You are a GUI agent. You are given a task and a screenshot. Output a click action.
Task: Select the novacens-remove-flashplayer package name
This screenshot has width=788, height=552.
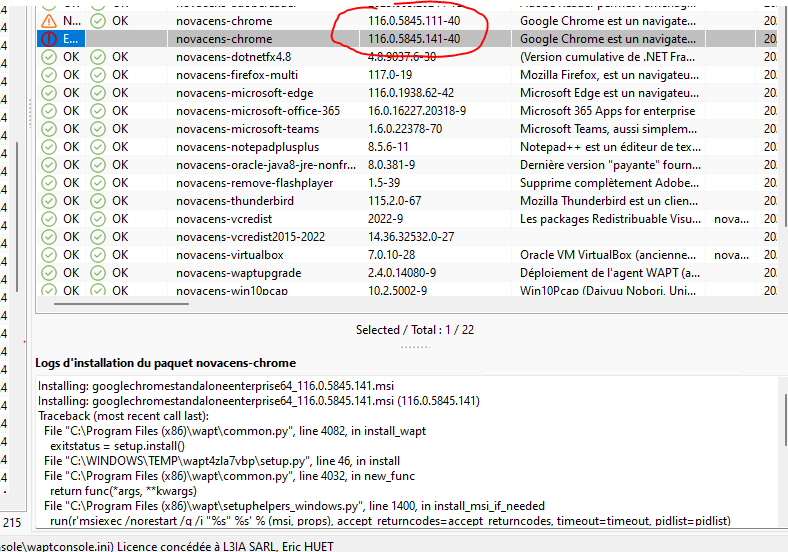coord(254,183)
